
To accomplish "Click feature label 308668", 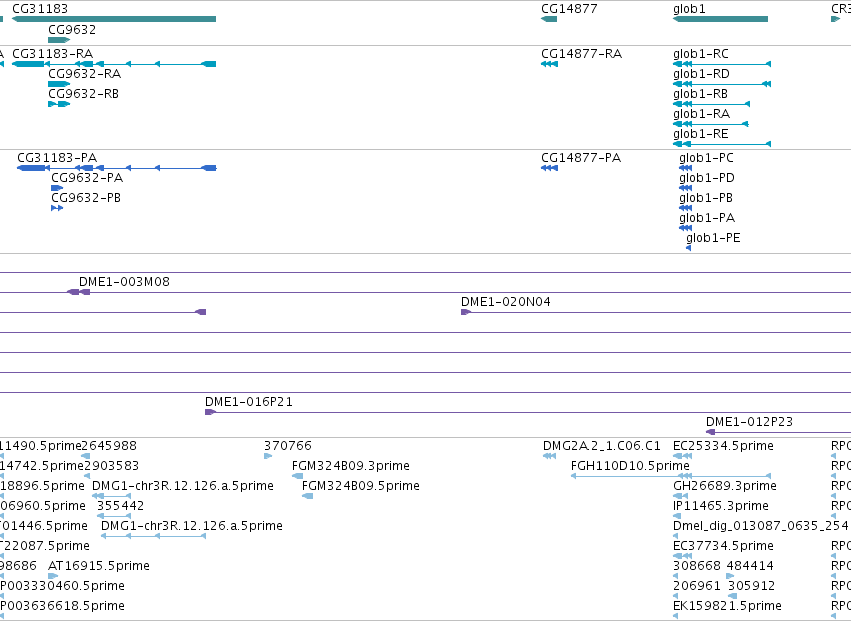I will point(697,567).
